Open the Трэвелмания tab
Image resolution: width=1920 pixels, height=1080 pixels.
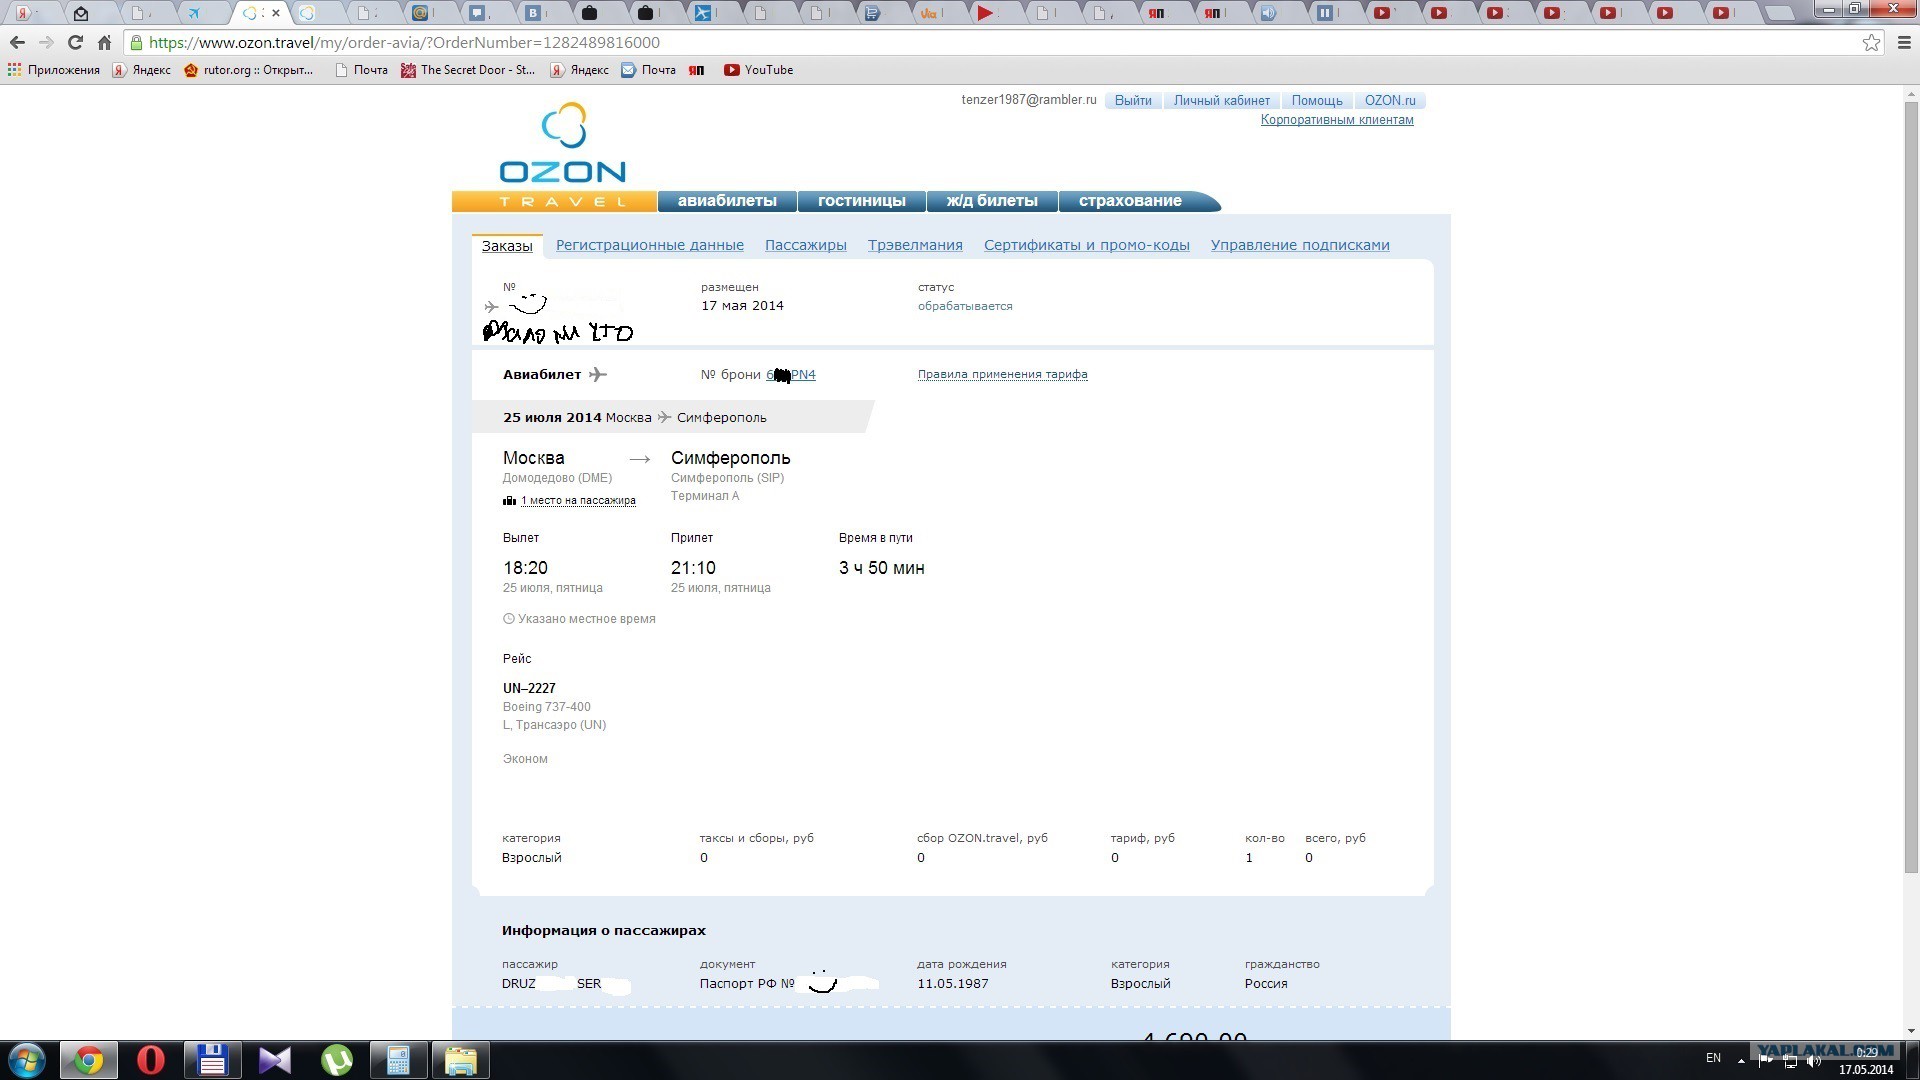tap(915, 246)
